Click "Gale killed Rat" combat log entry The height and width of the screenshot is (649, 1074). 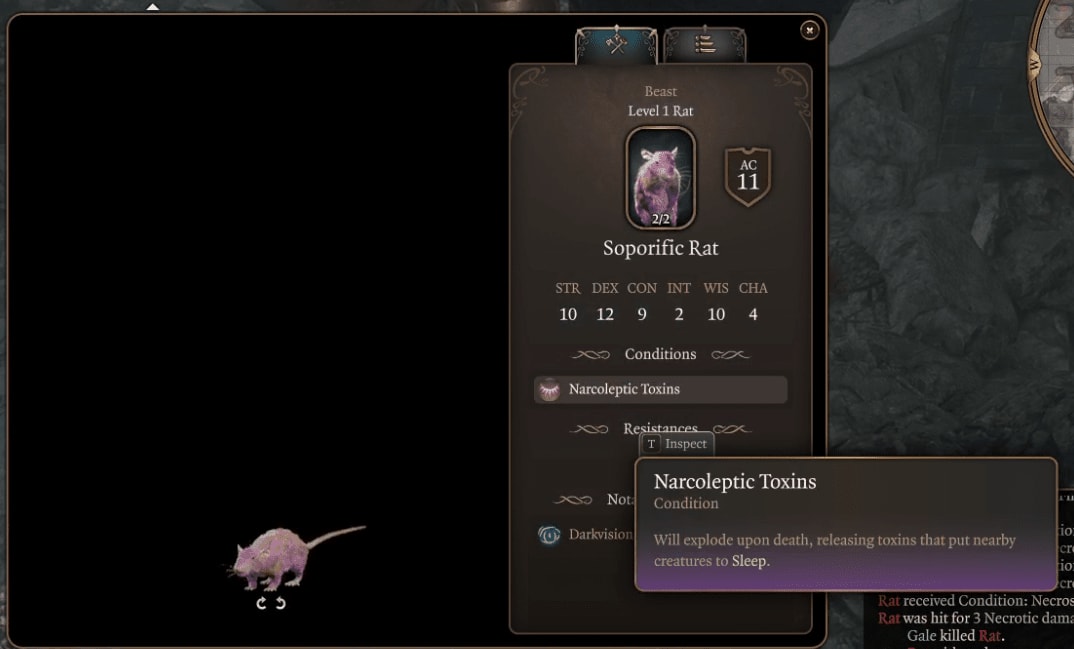tap(955, 636)
